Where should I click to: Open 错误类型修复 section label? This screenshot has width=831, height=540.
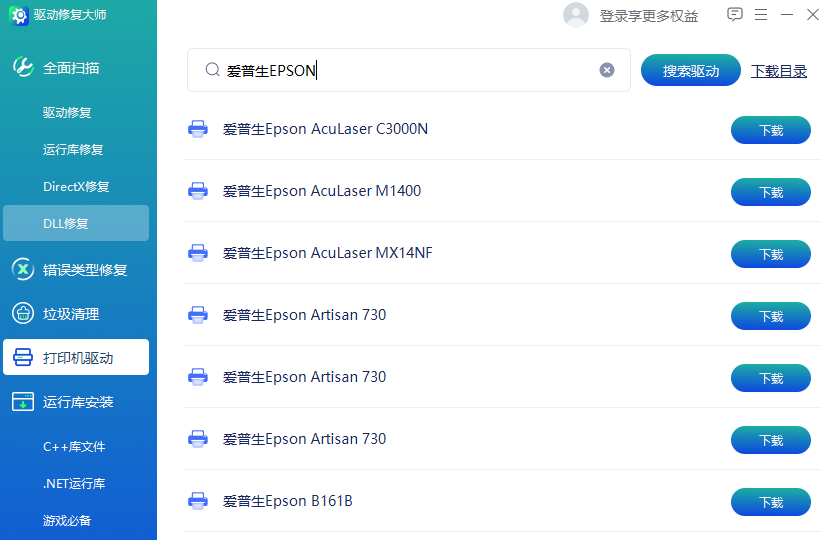click(x=85, y=270)
